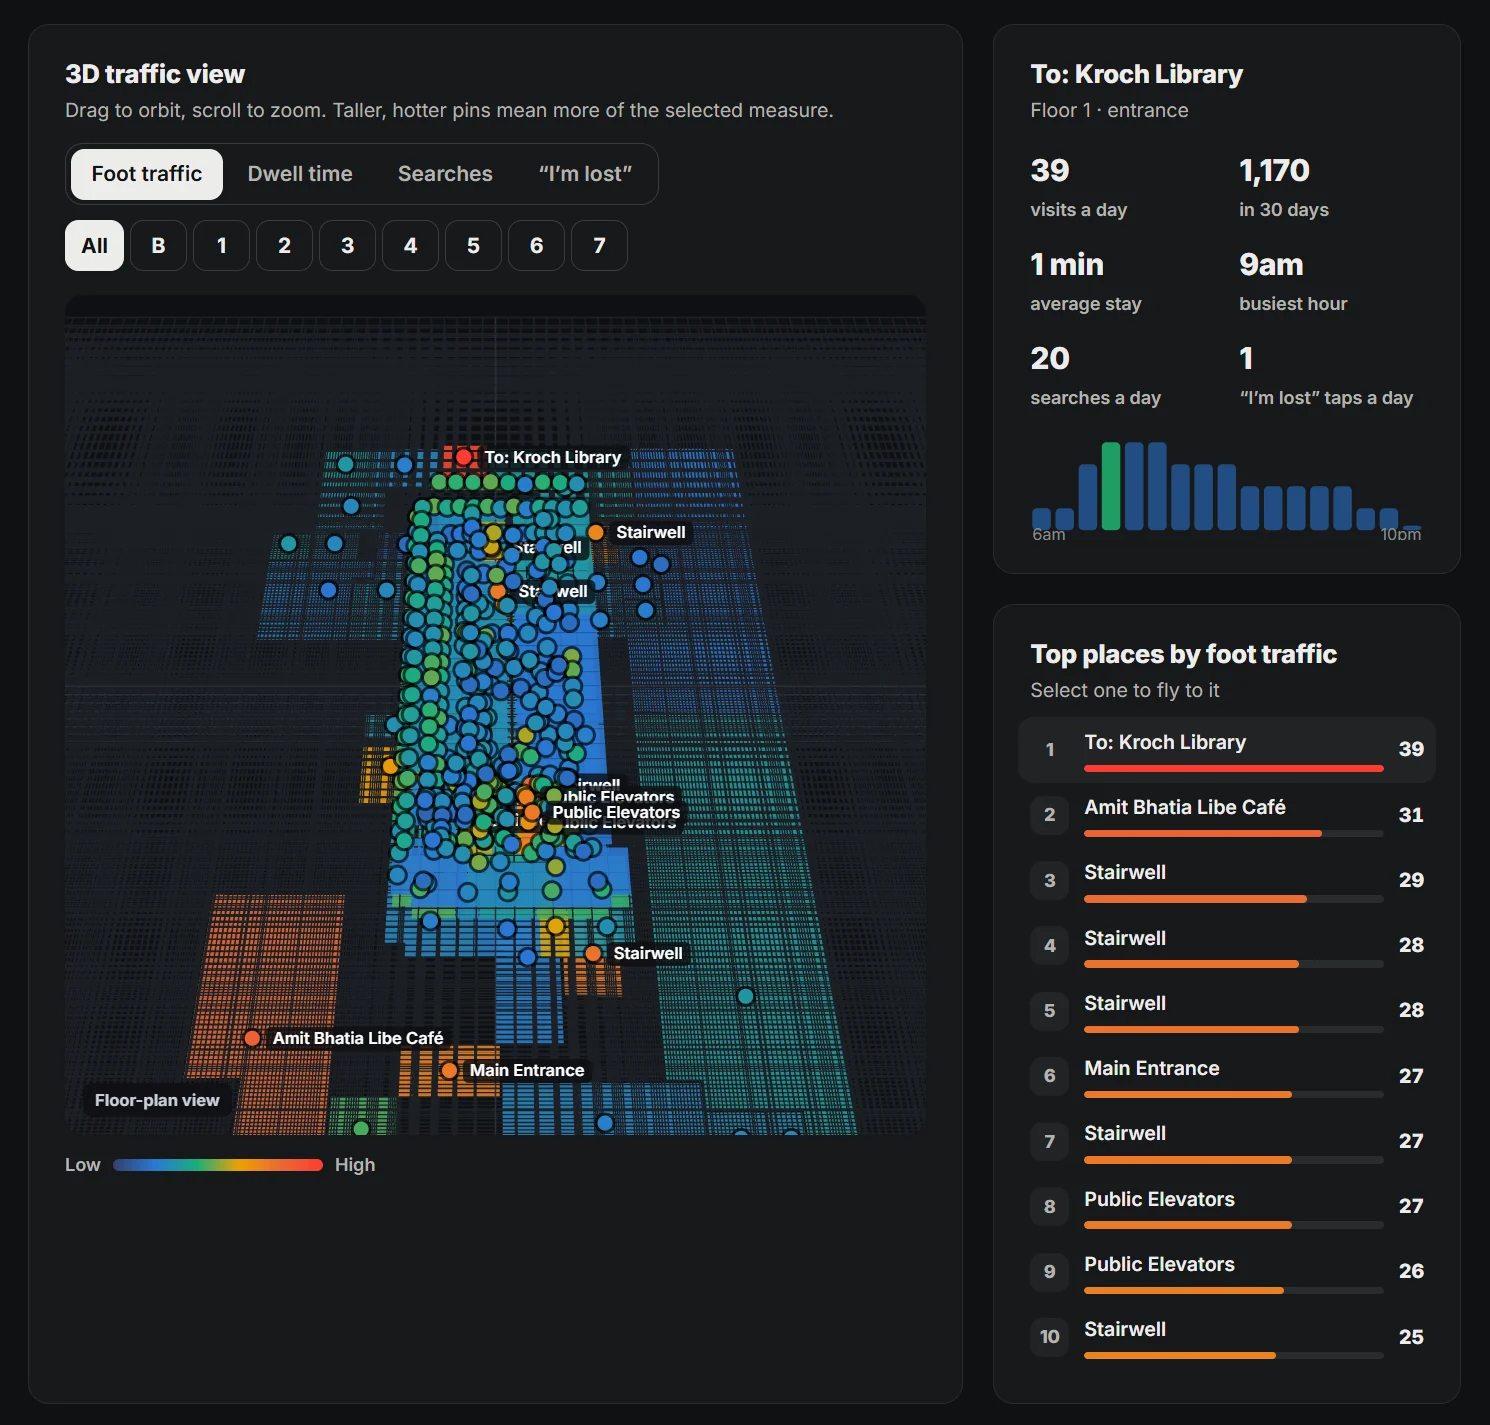This screenshot has height=1425, width=1490.
Task: Switch to Floor-plan view
Action: [x=157, y=1100]
